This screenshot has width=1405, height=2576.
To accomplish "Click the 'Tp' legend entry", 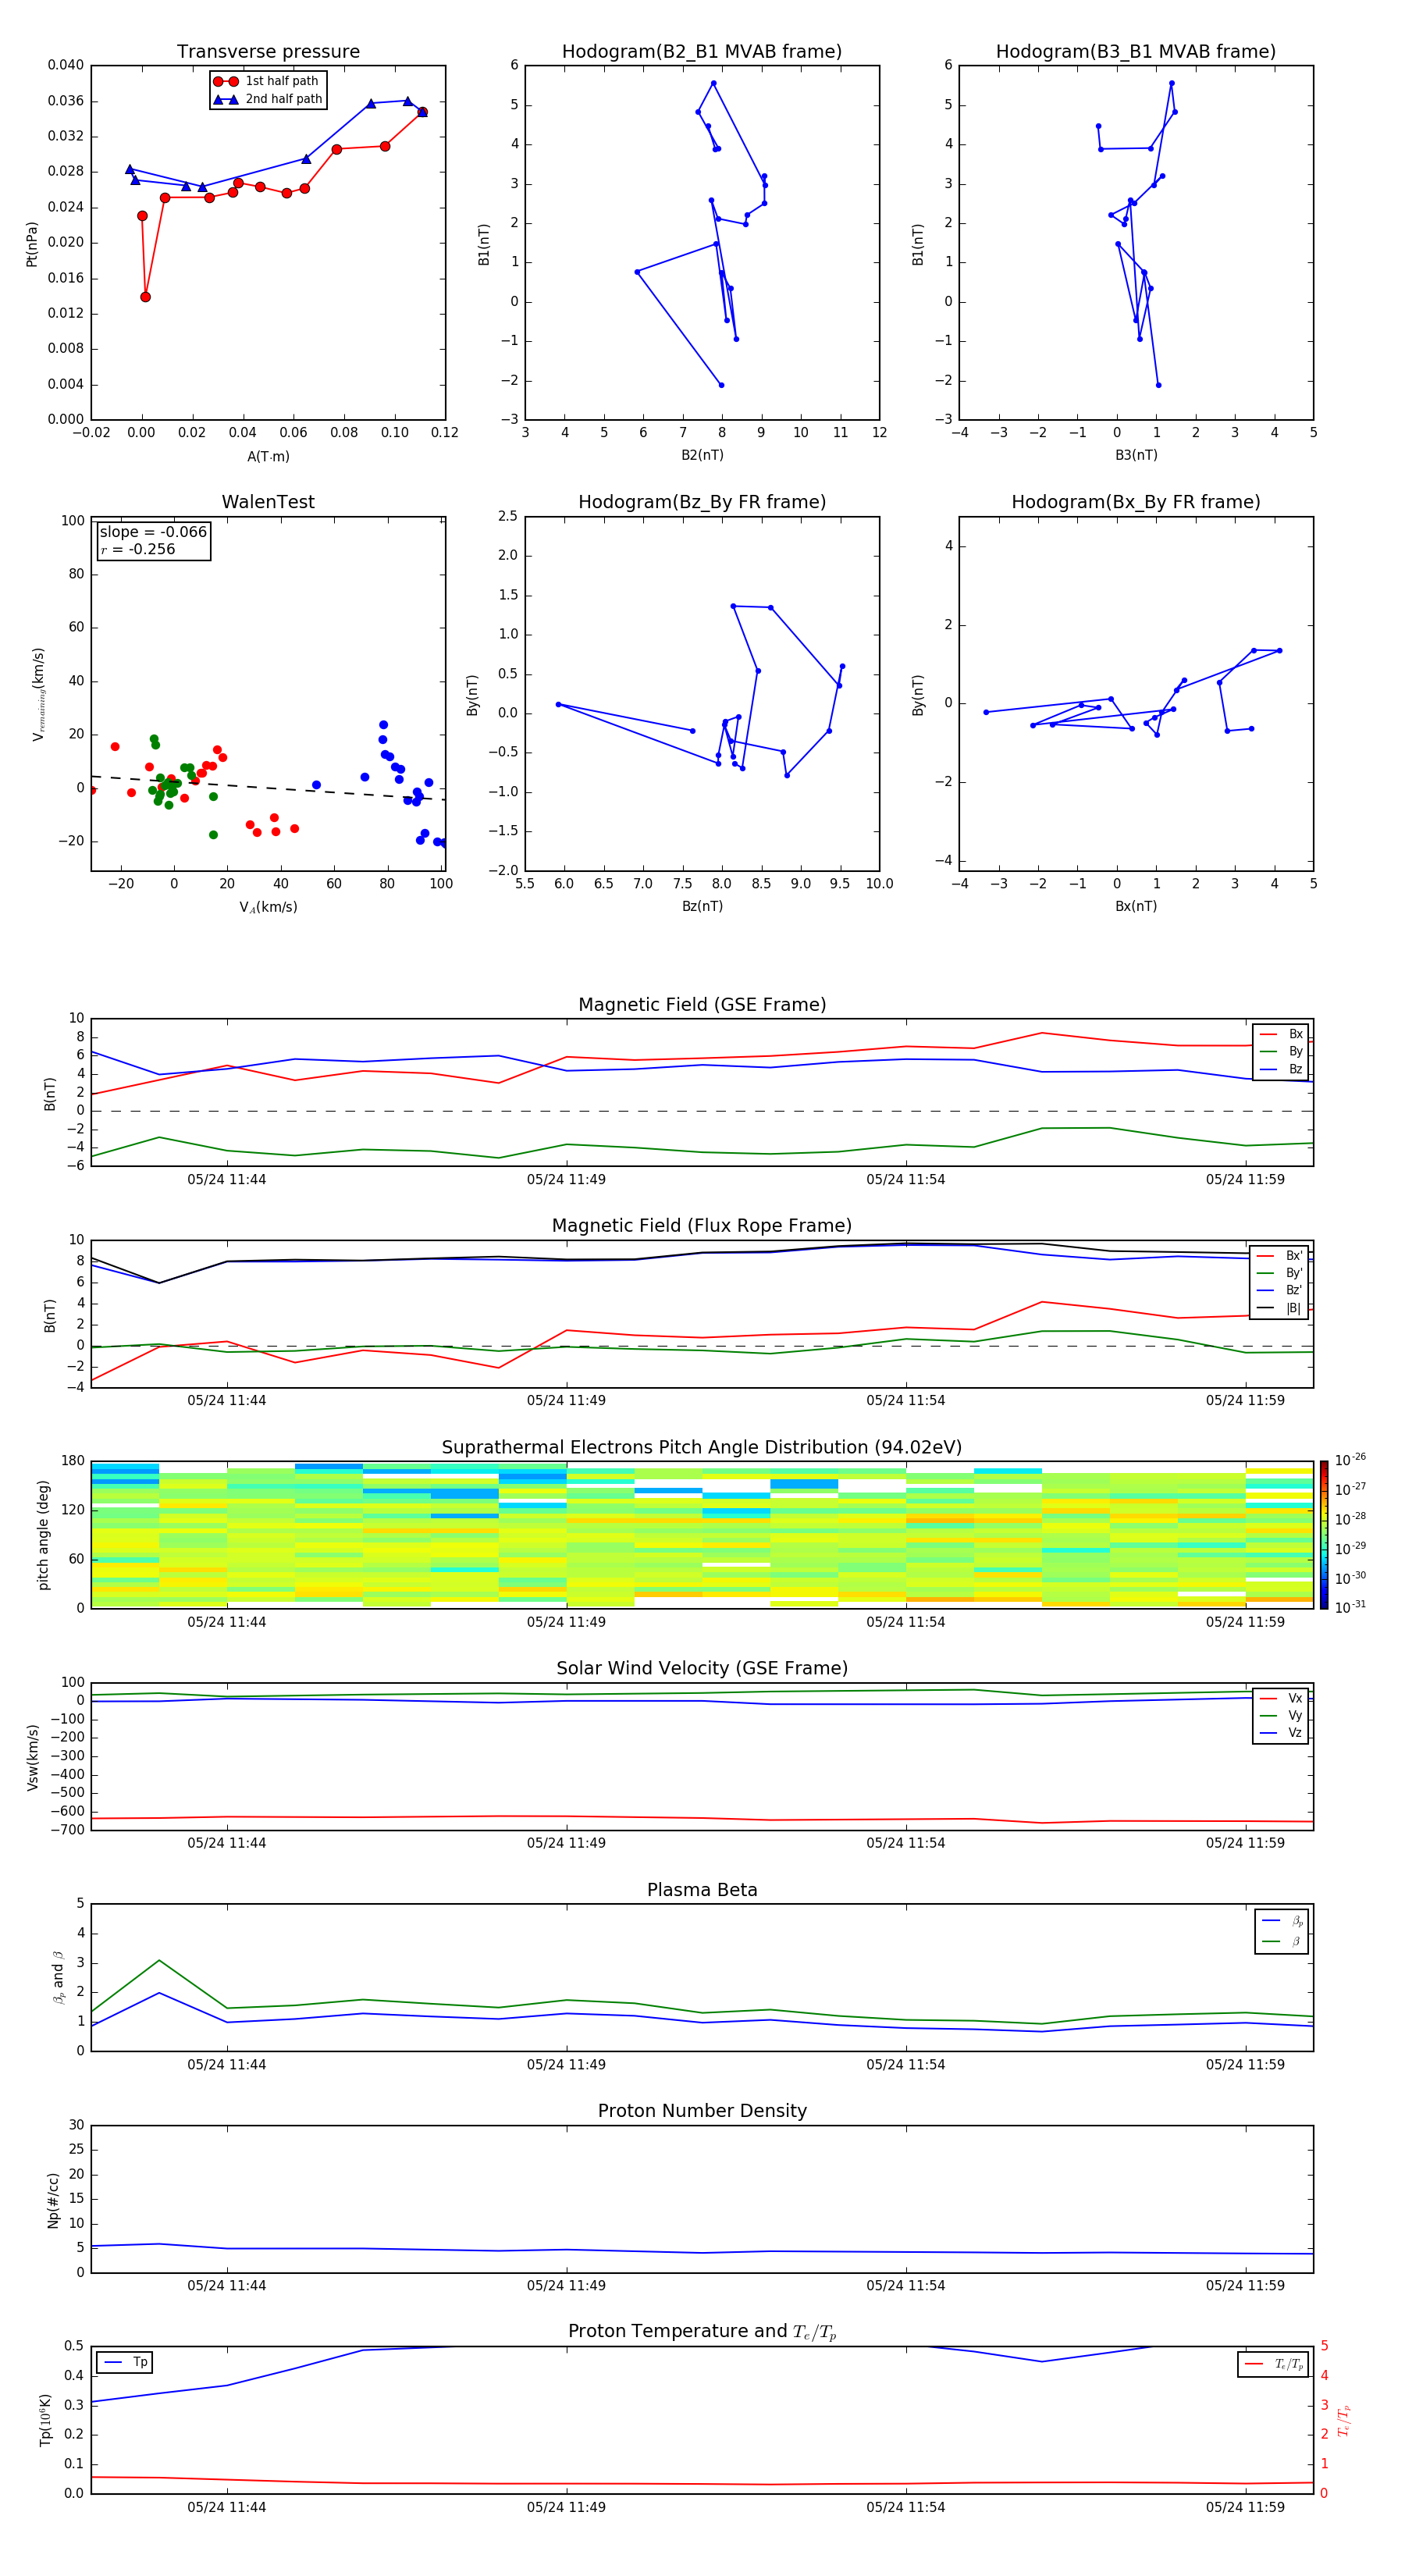I will [x=125, y=2363].
